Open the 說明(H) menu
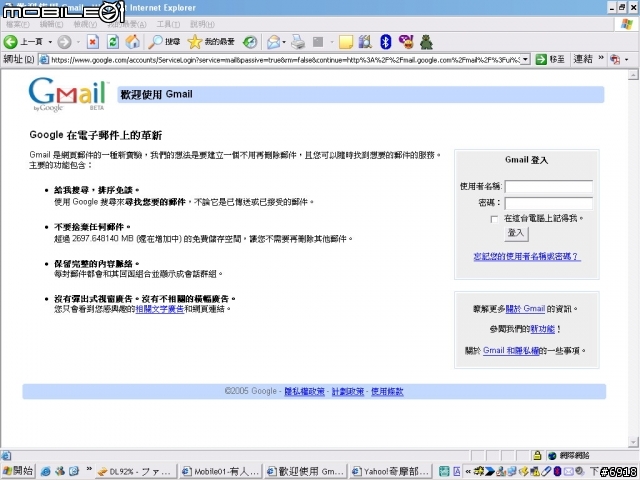Screen dimensions: 640x480 coord(202,24)
